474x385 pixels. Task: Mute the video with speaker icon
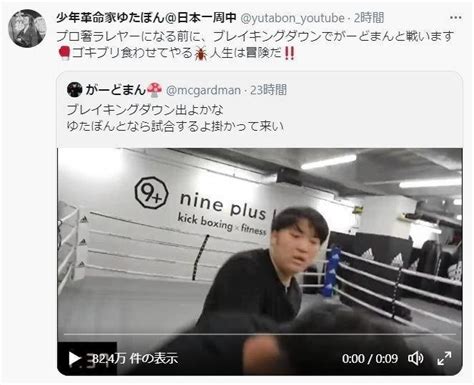[x=416, y=358]
